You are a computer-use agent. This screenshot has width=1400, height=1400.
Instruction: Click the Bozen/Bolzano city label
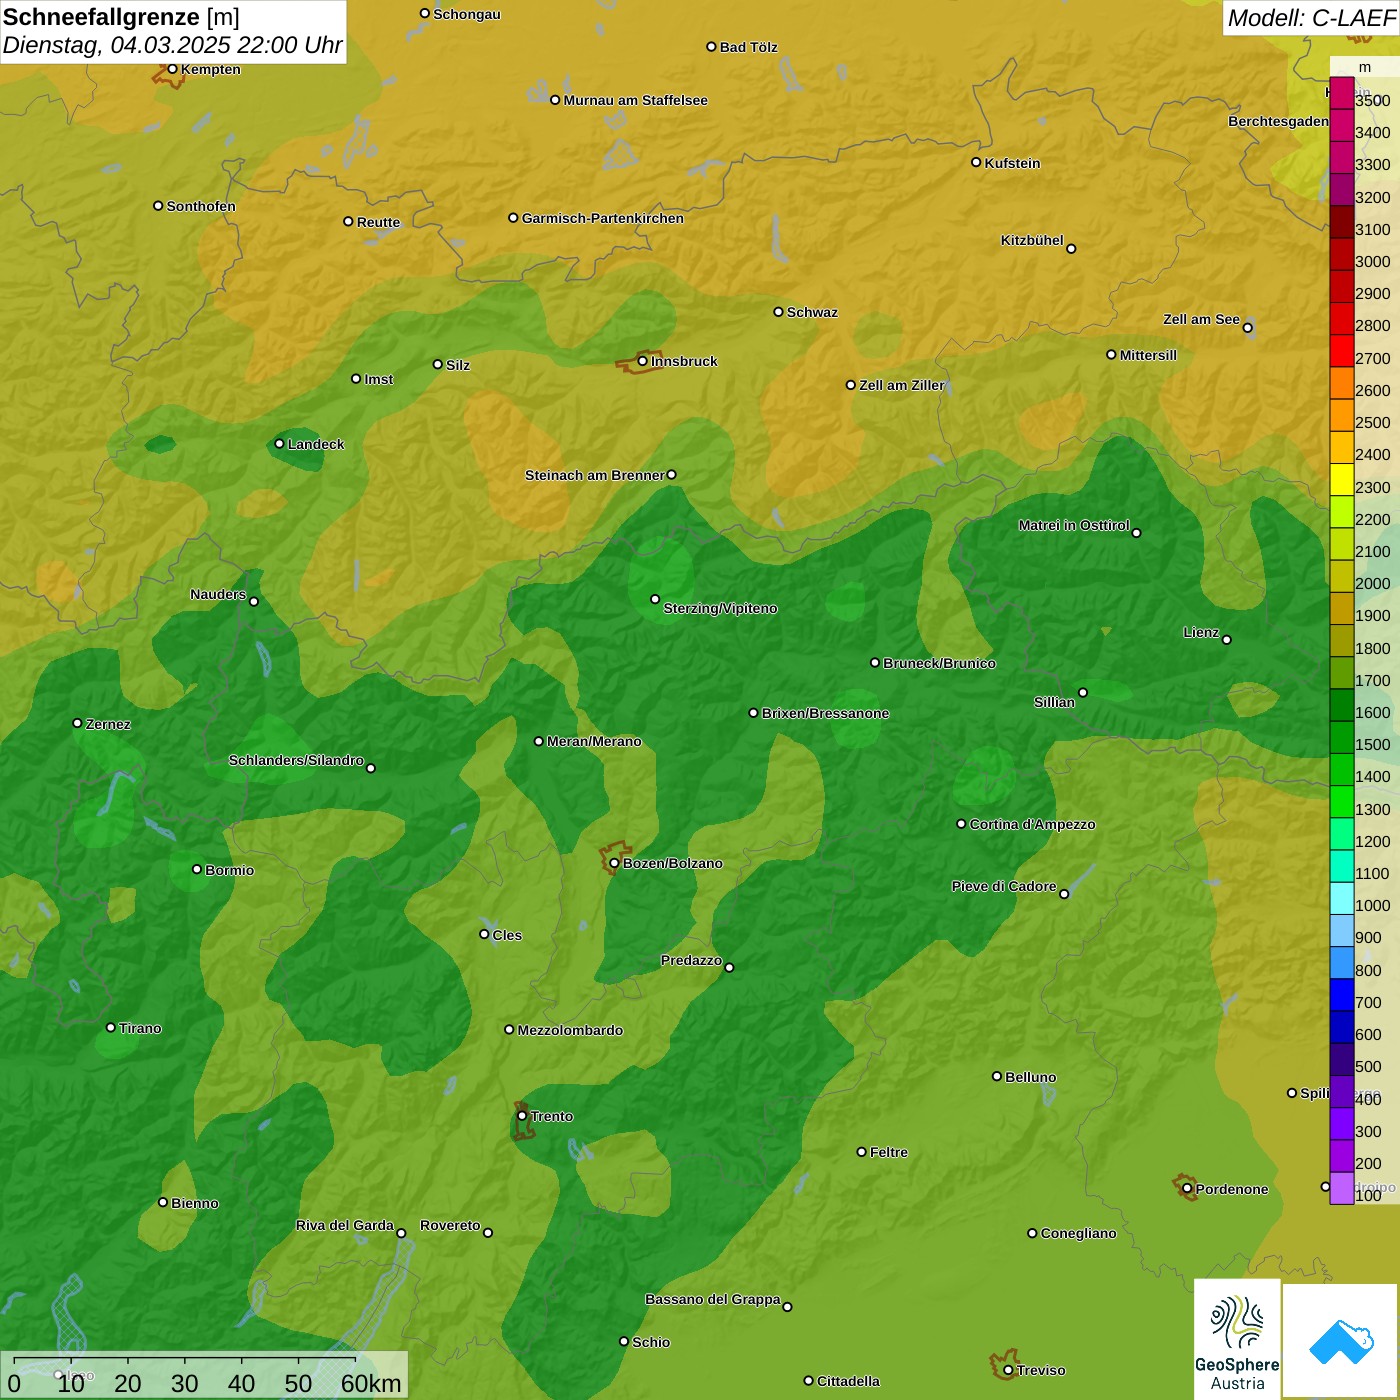click(672, 863)
